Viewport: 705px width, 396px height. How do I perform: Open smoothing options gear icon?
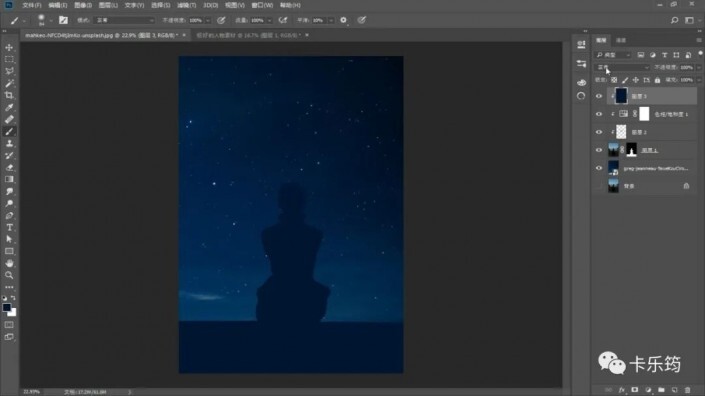(344, 20)
